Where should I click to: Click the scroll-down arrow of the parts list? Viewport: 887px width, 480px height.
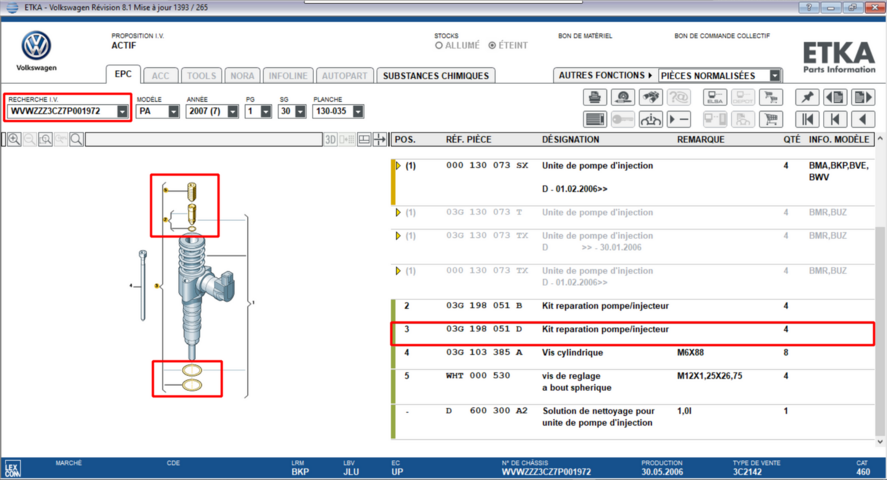click(x=880, y=442)
